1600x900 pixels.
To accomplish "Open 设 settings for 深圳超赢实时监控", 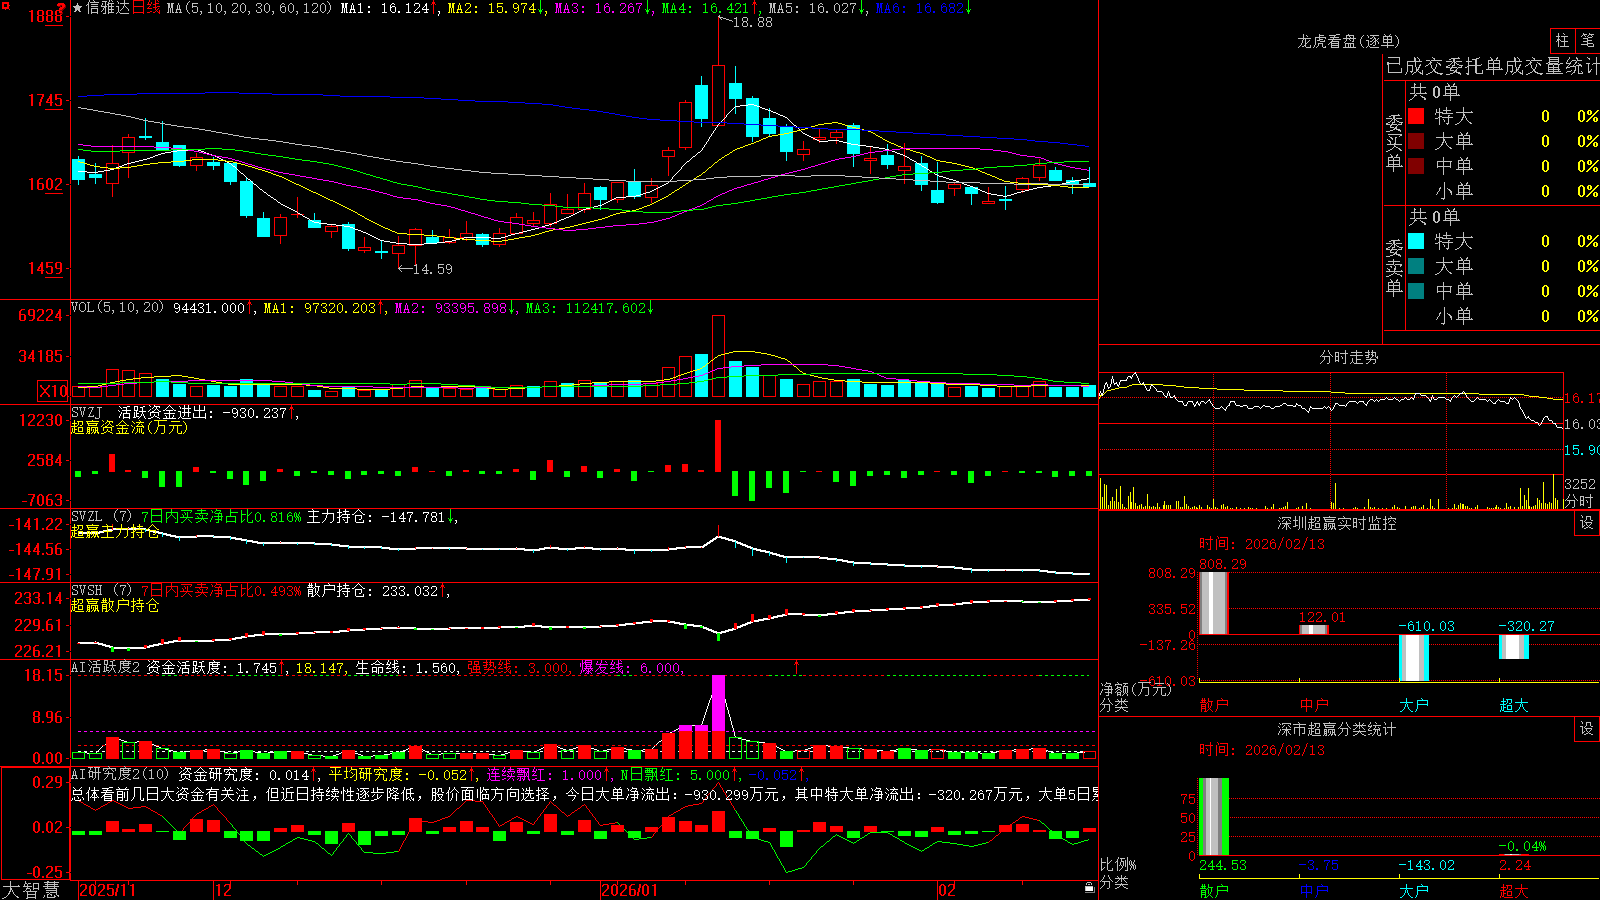I will (1587, 523).
